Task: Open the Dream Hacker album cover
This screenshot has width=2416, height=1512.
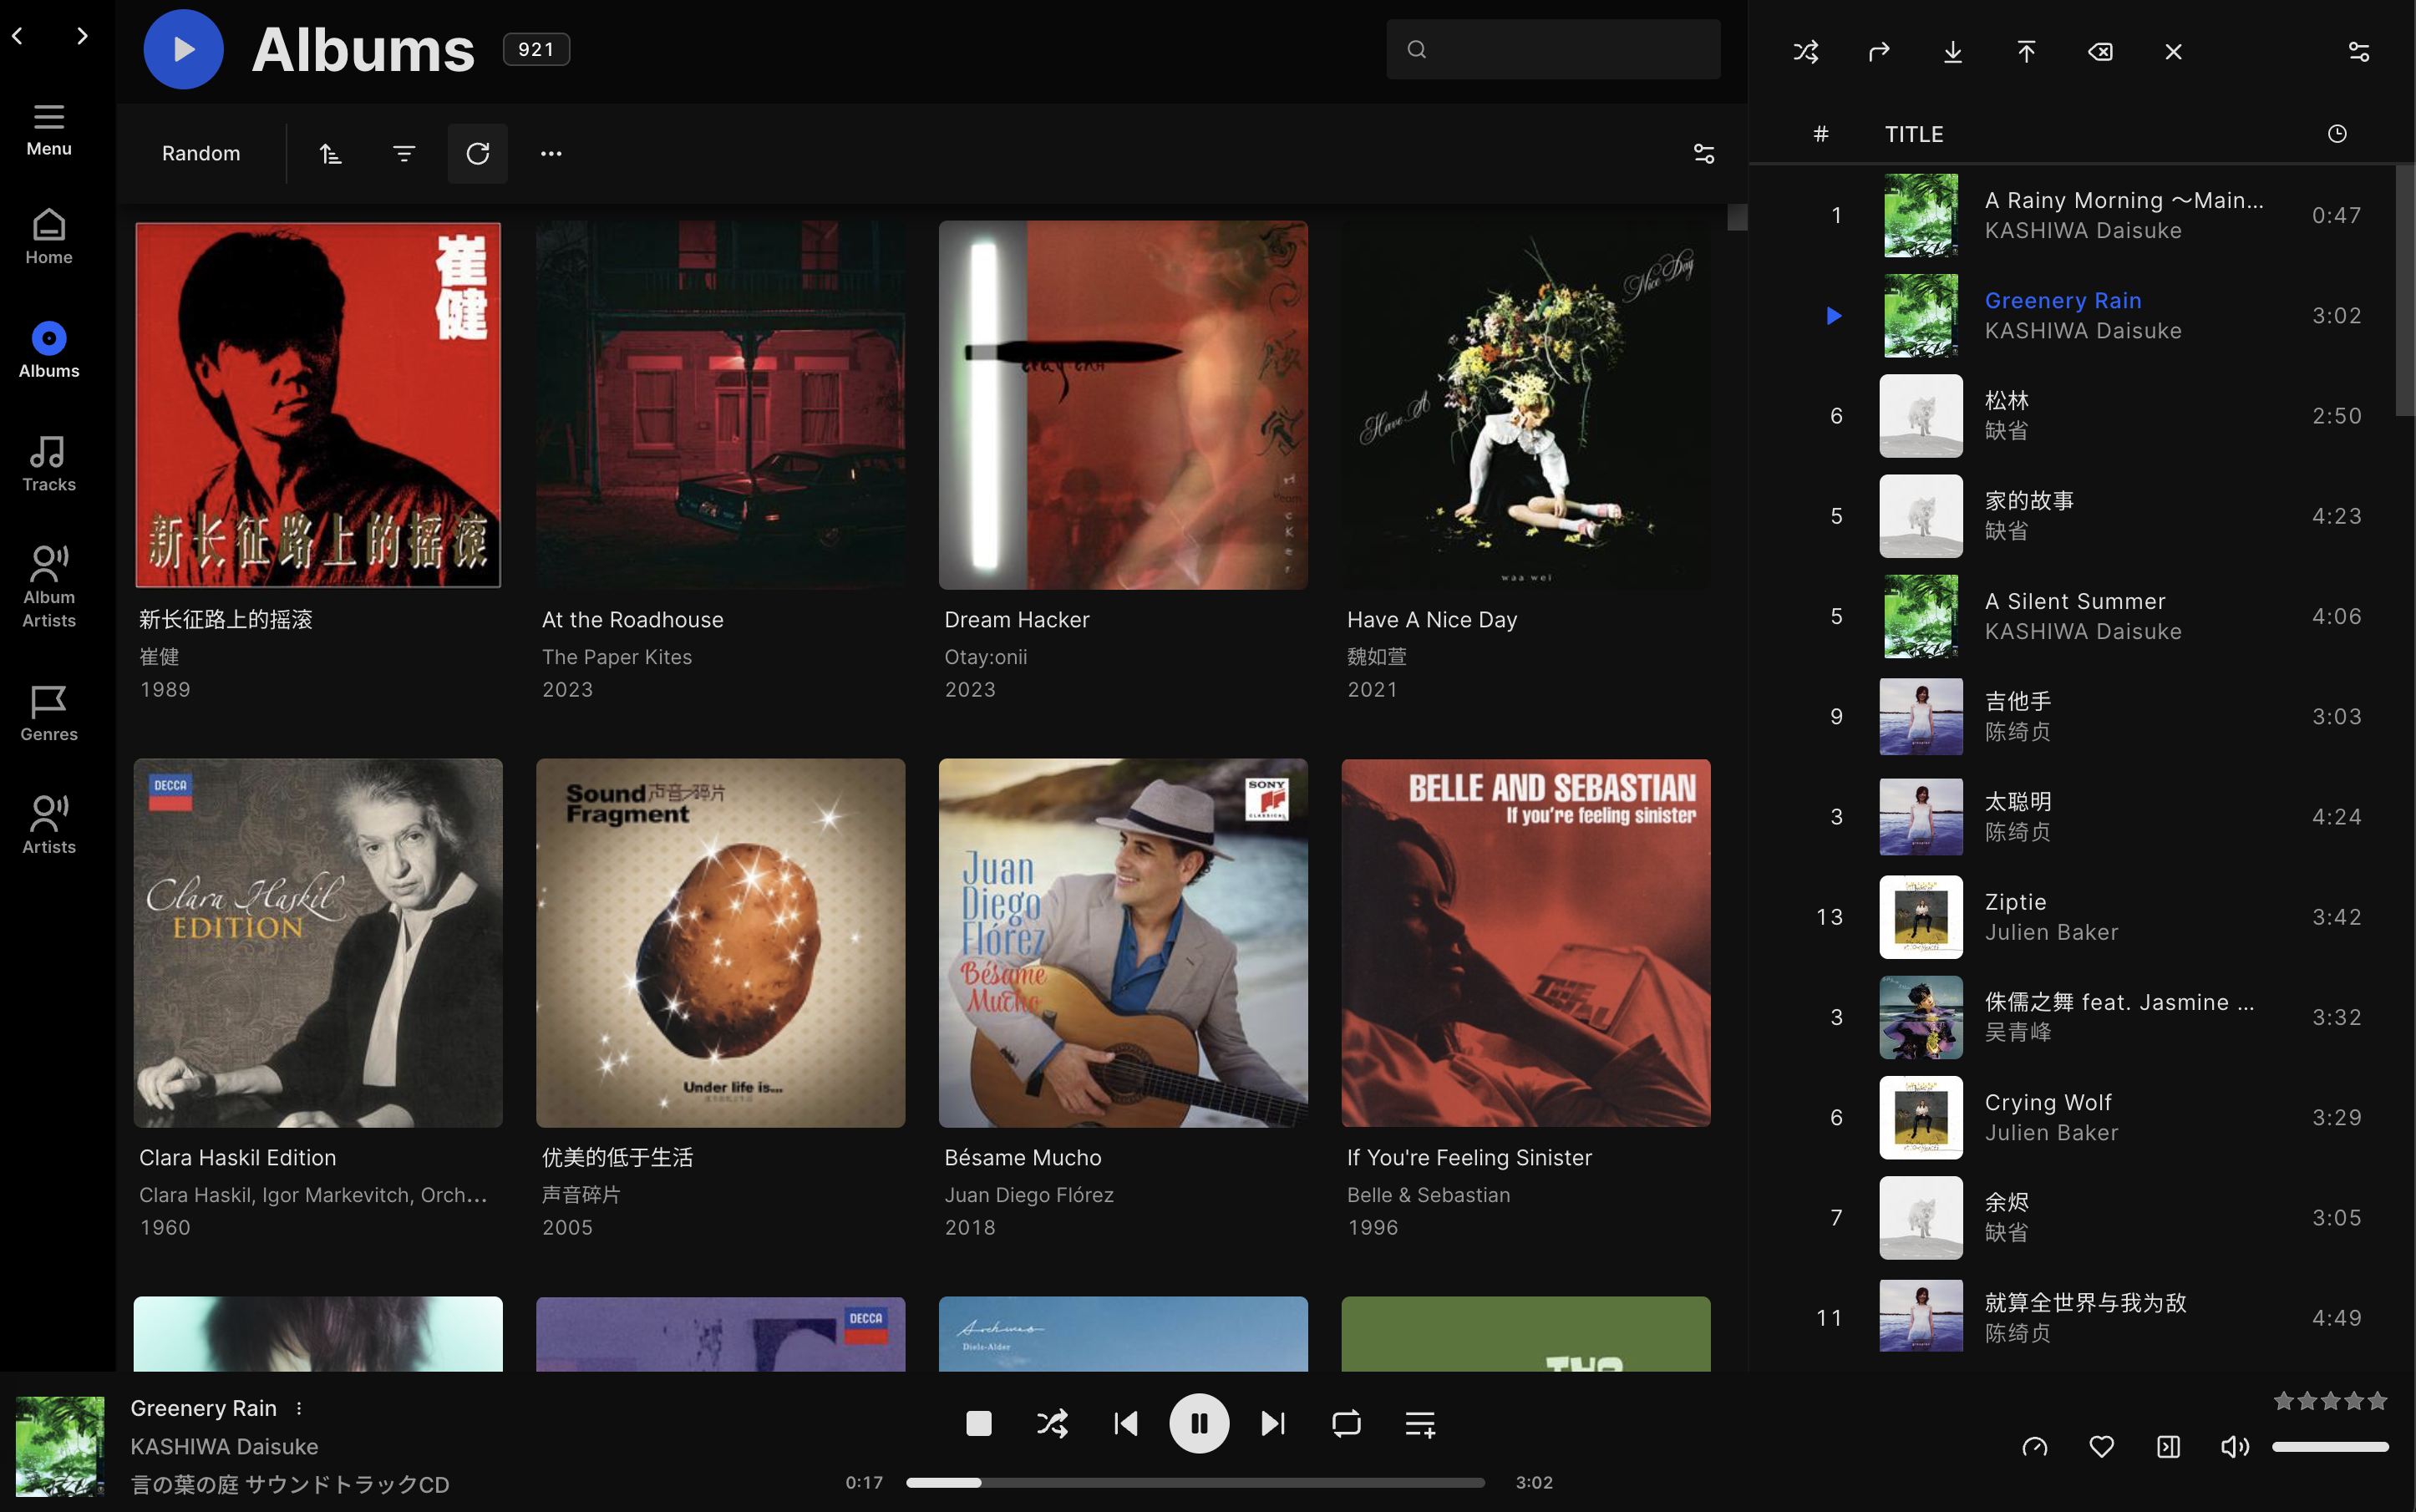Action: click(x=1123, y=405)
